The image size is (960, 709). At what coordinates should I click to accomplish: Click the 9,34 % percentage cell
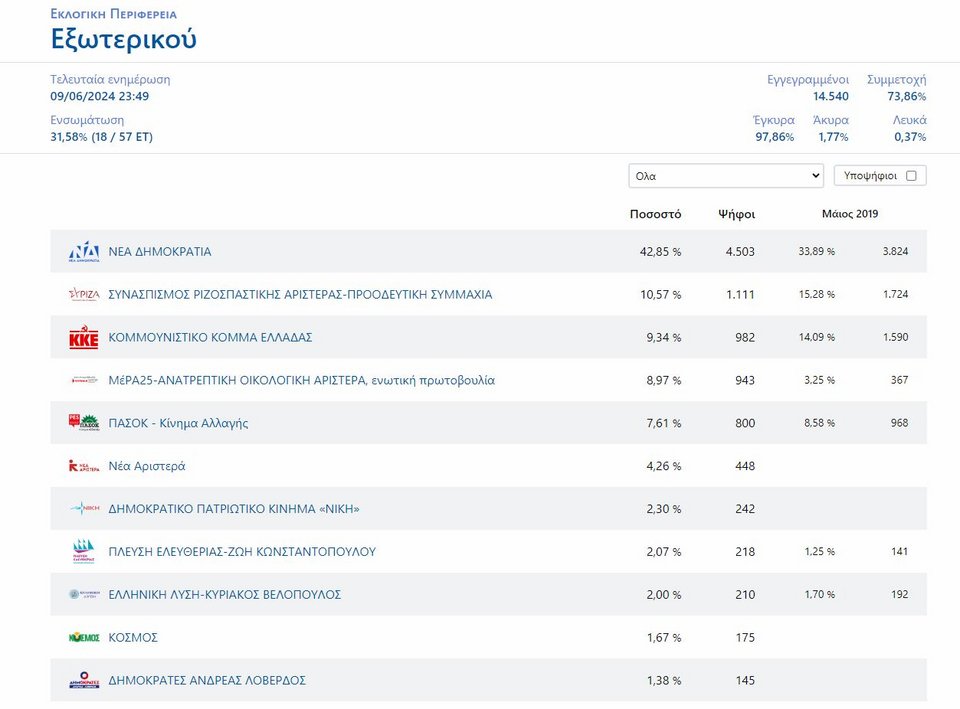pyautogui.click(x=664, y=337)
